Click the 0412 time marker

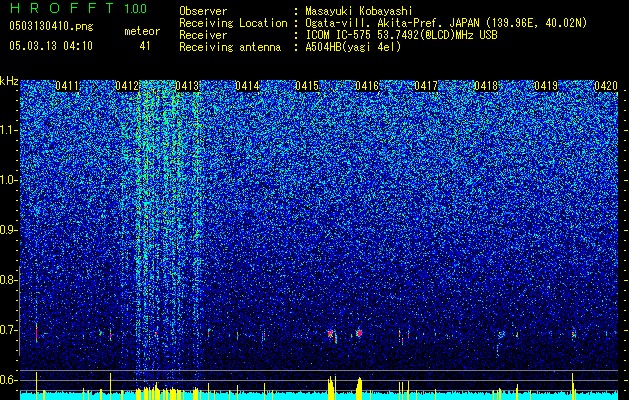tap(127, 86)
